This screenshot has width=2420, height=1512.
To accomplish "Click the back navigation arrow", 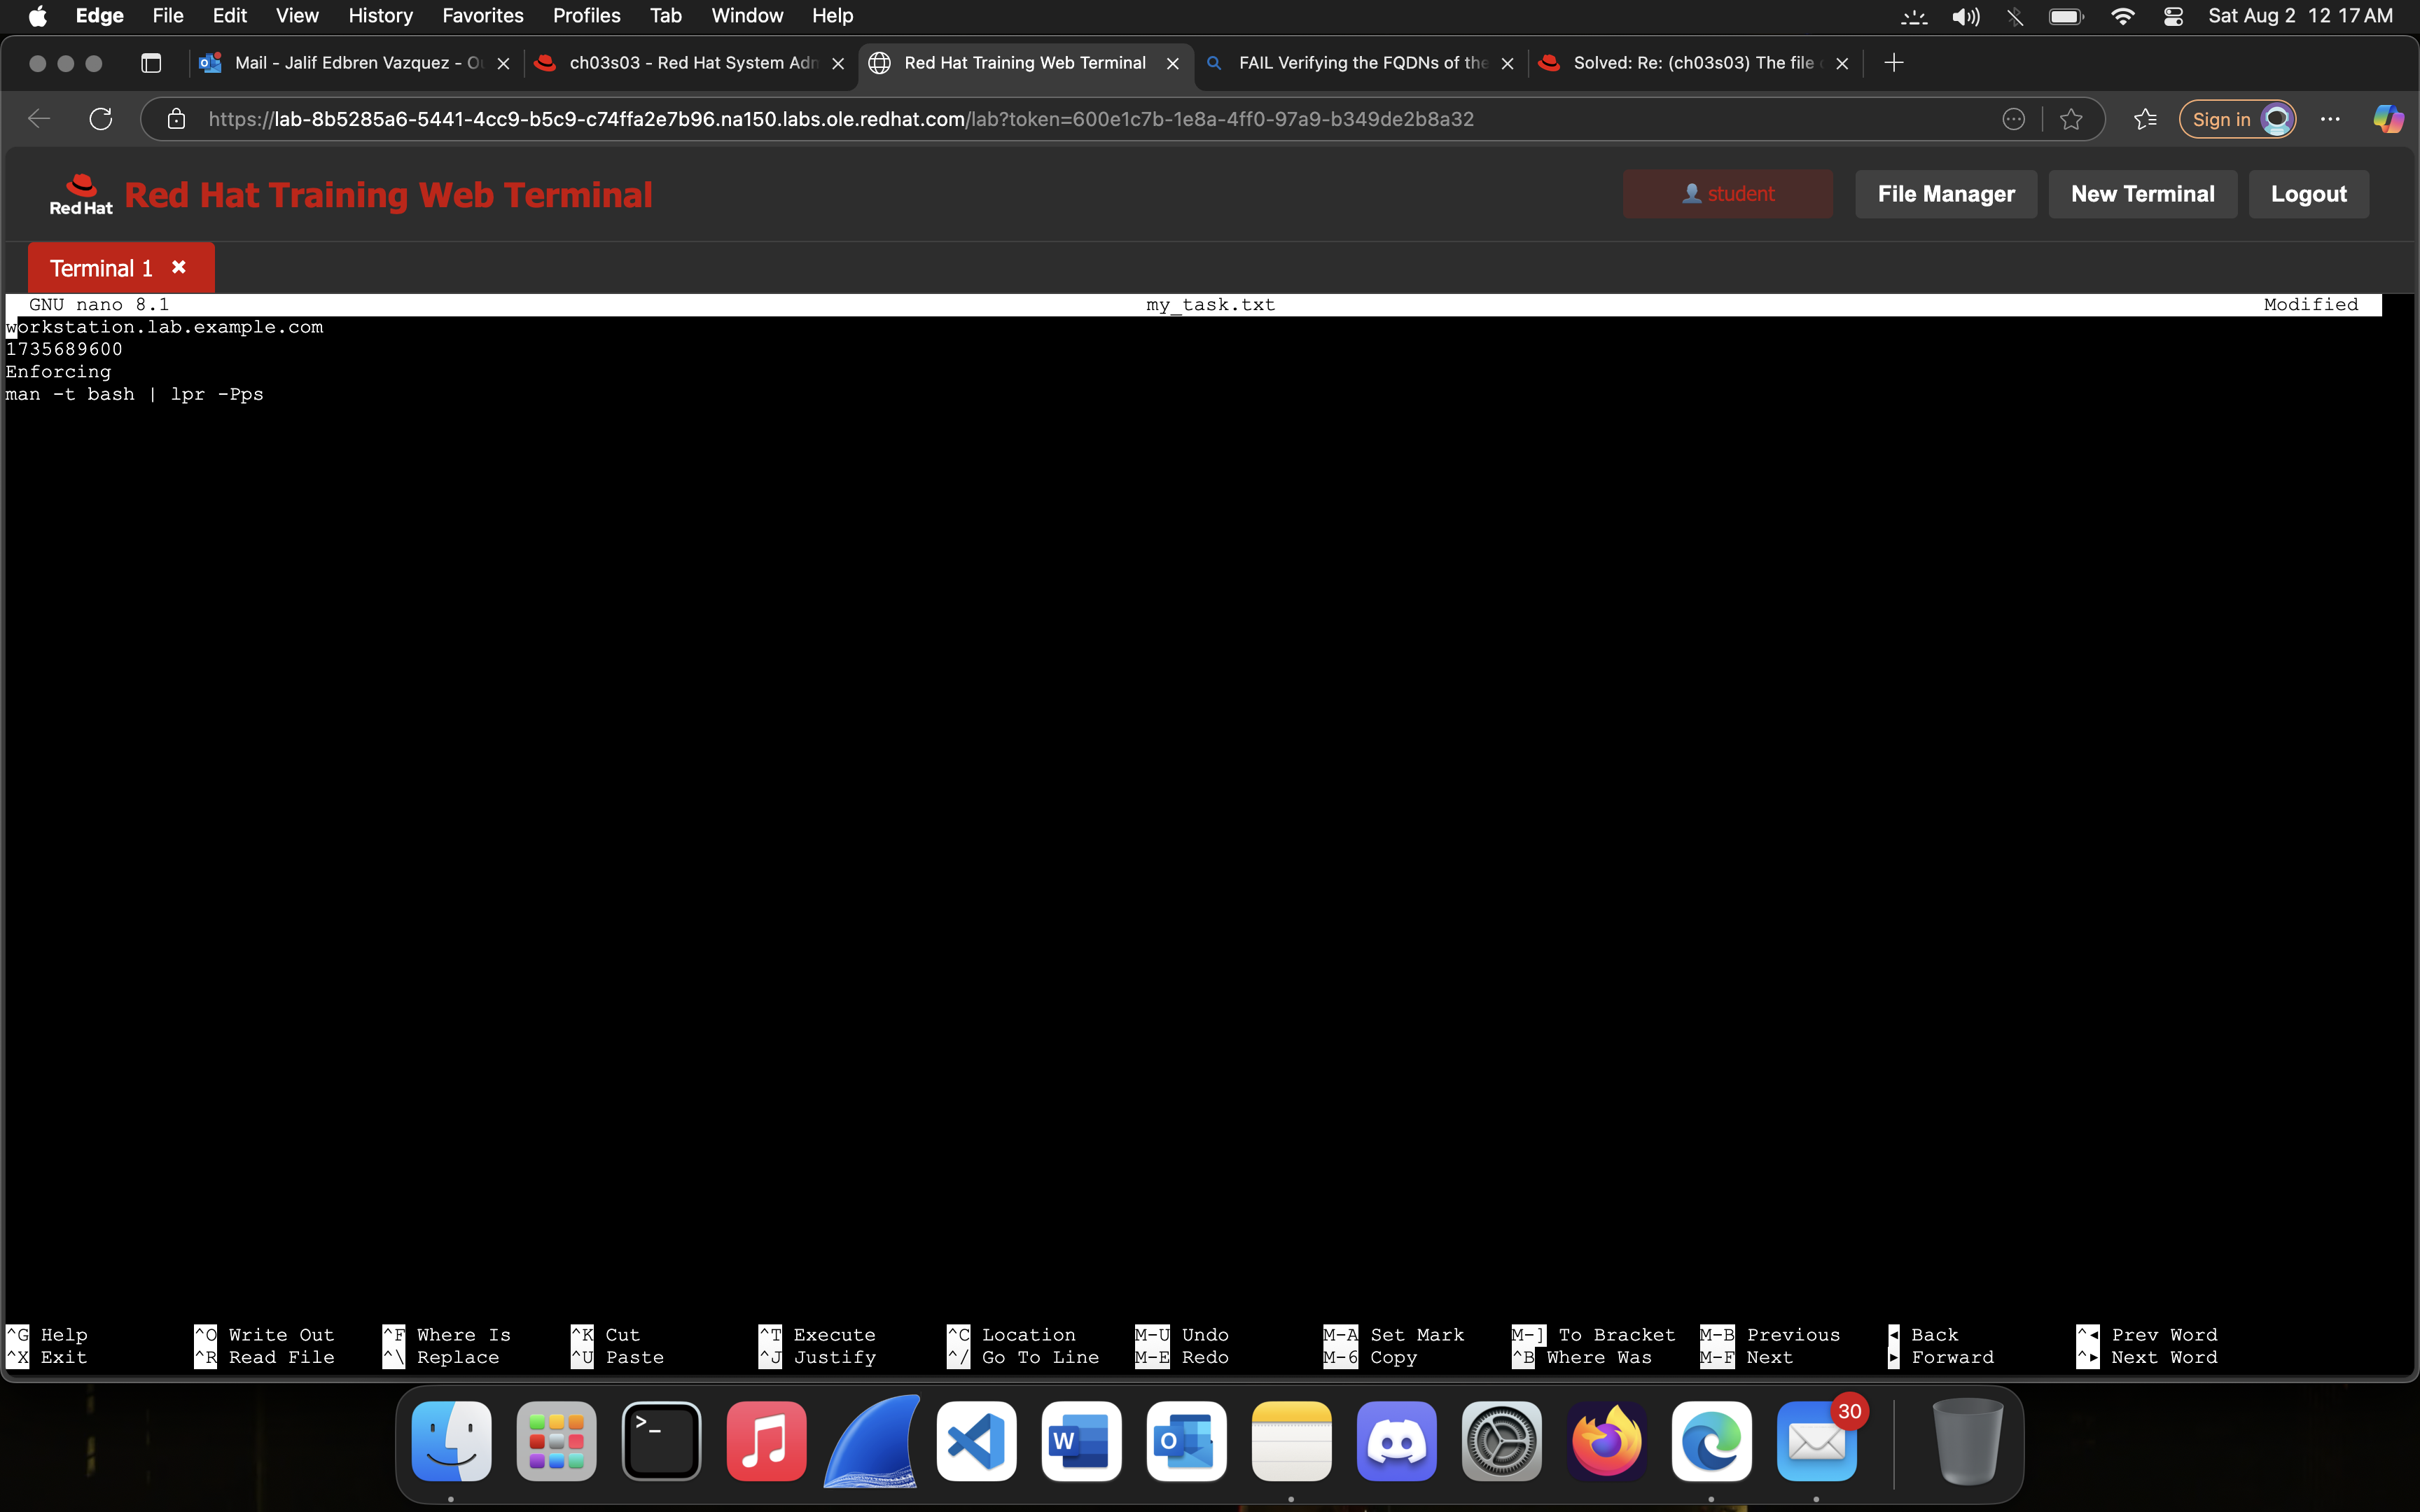I will (x=38, y=118).
